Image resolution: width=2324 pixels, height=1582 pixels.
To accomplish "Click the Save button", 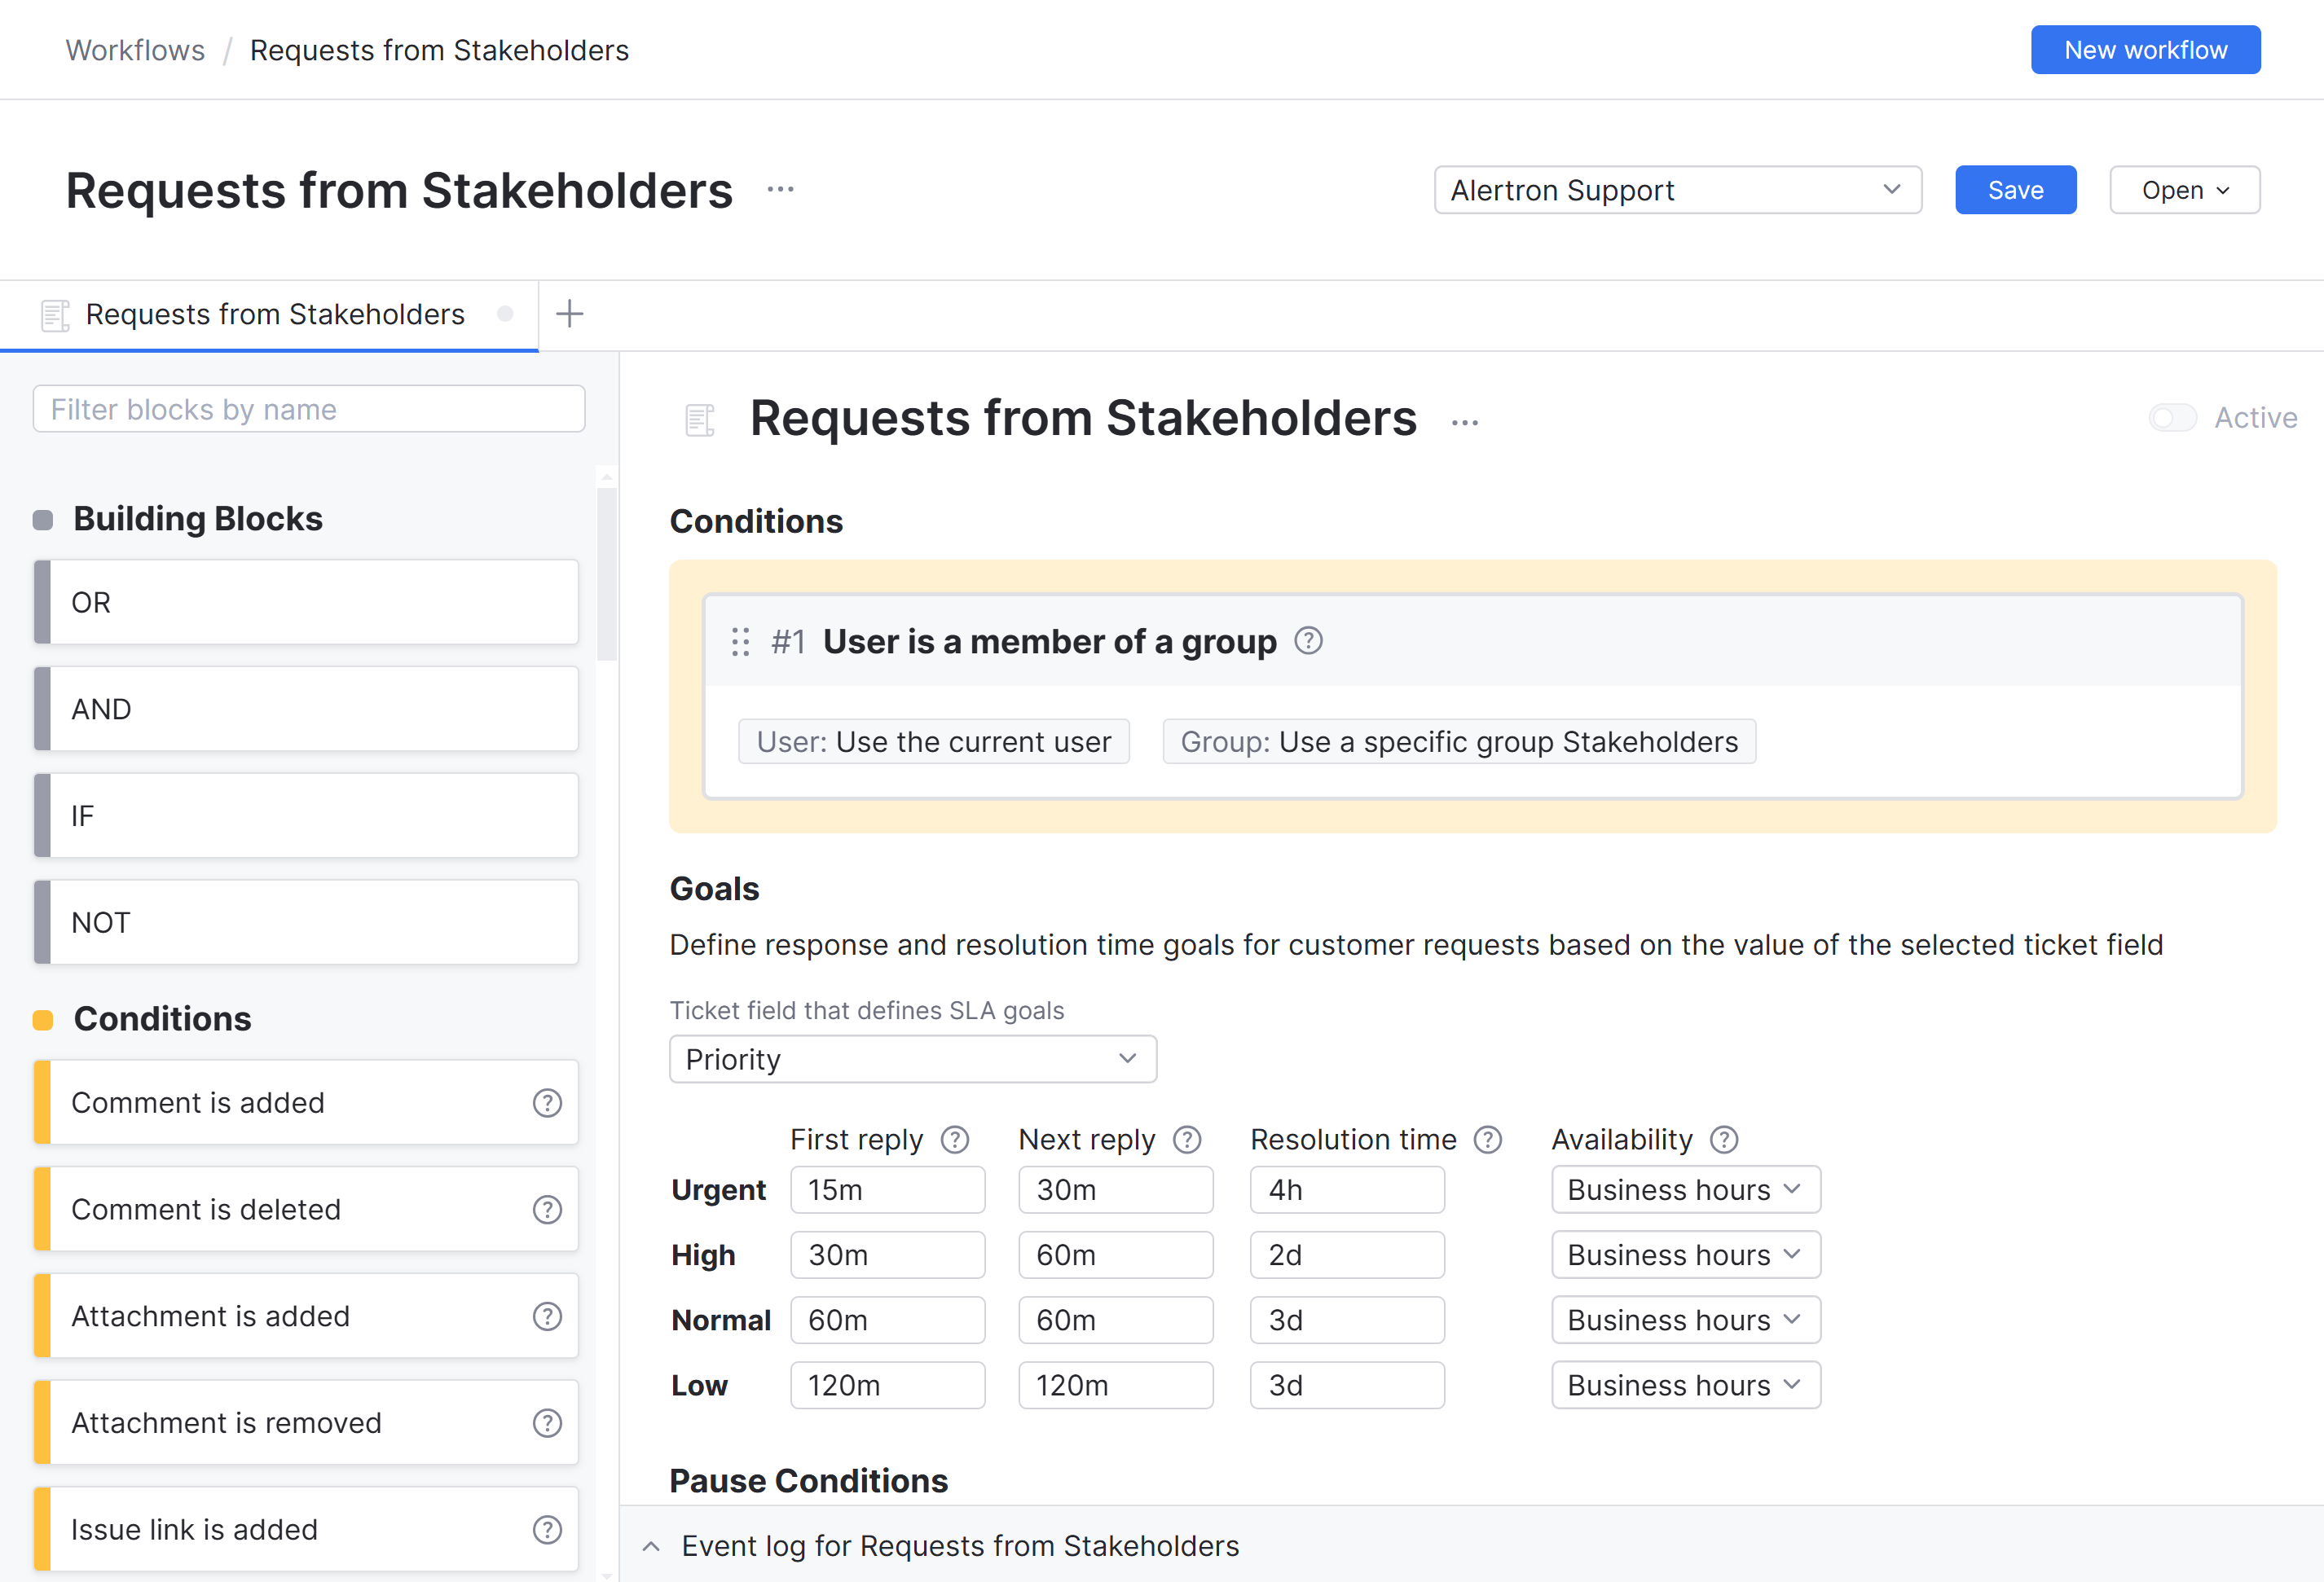I will [x=2015, y=189].
